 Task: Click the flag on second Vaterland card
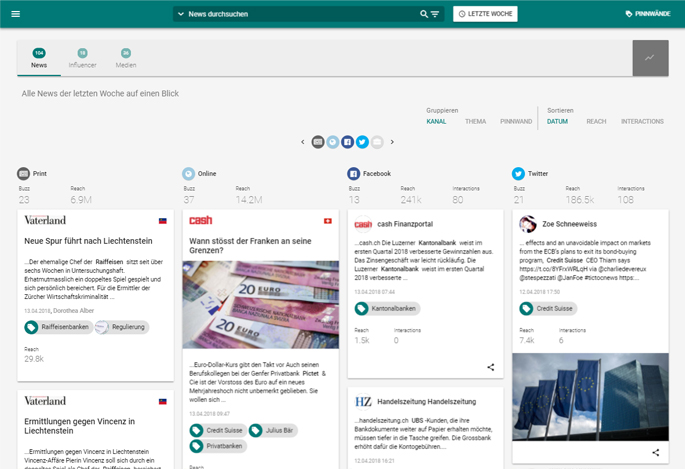pos(163,401)
